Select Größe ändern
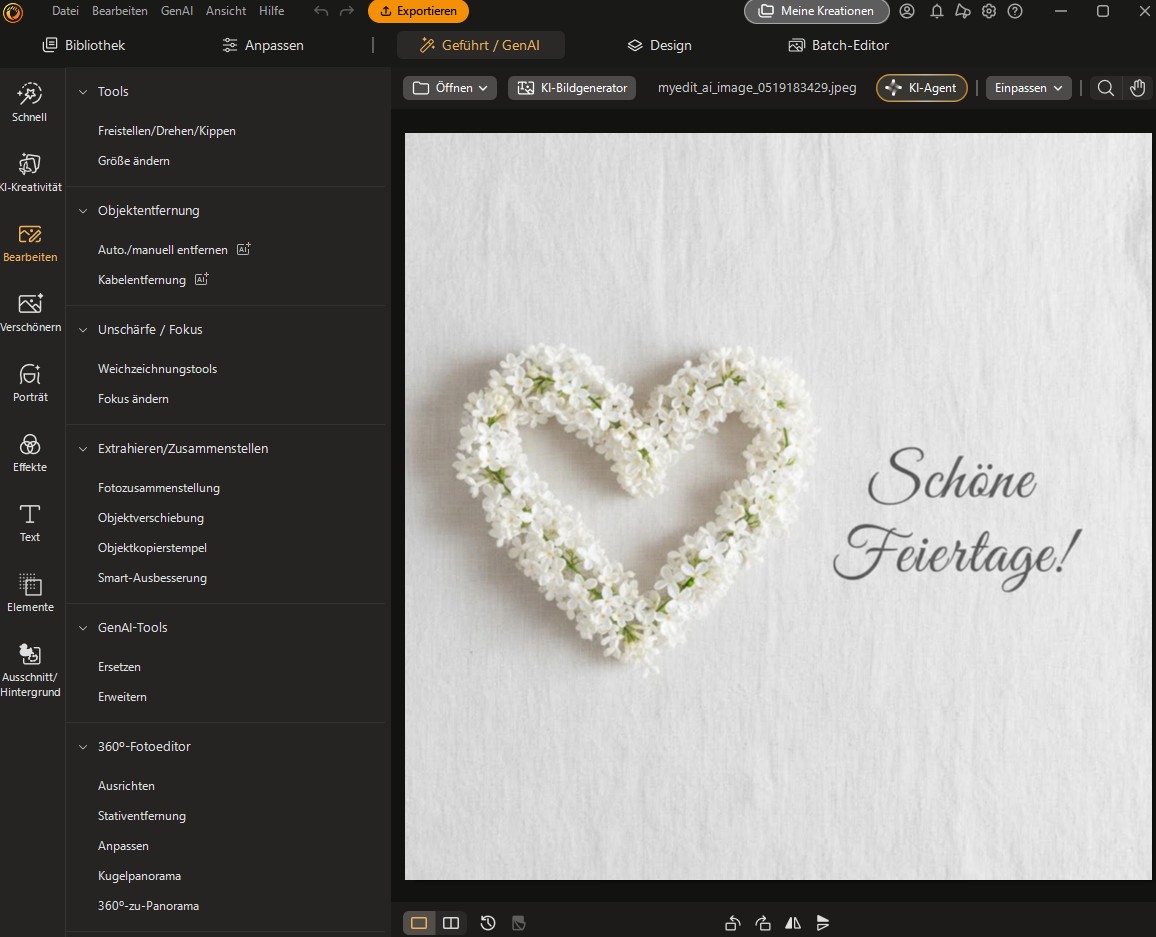The width and height of the screenshot is (1156, 937). coord(133,161)
